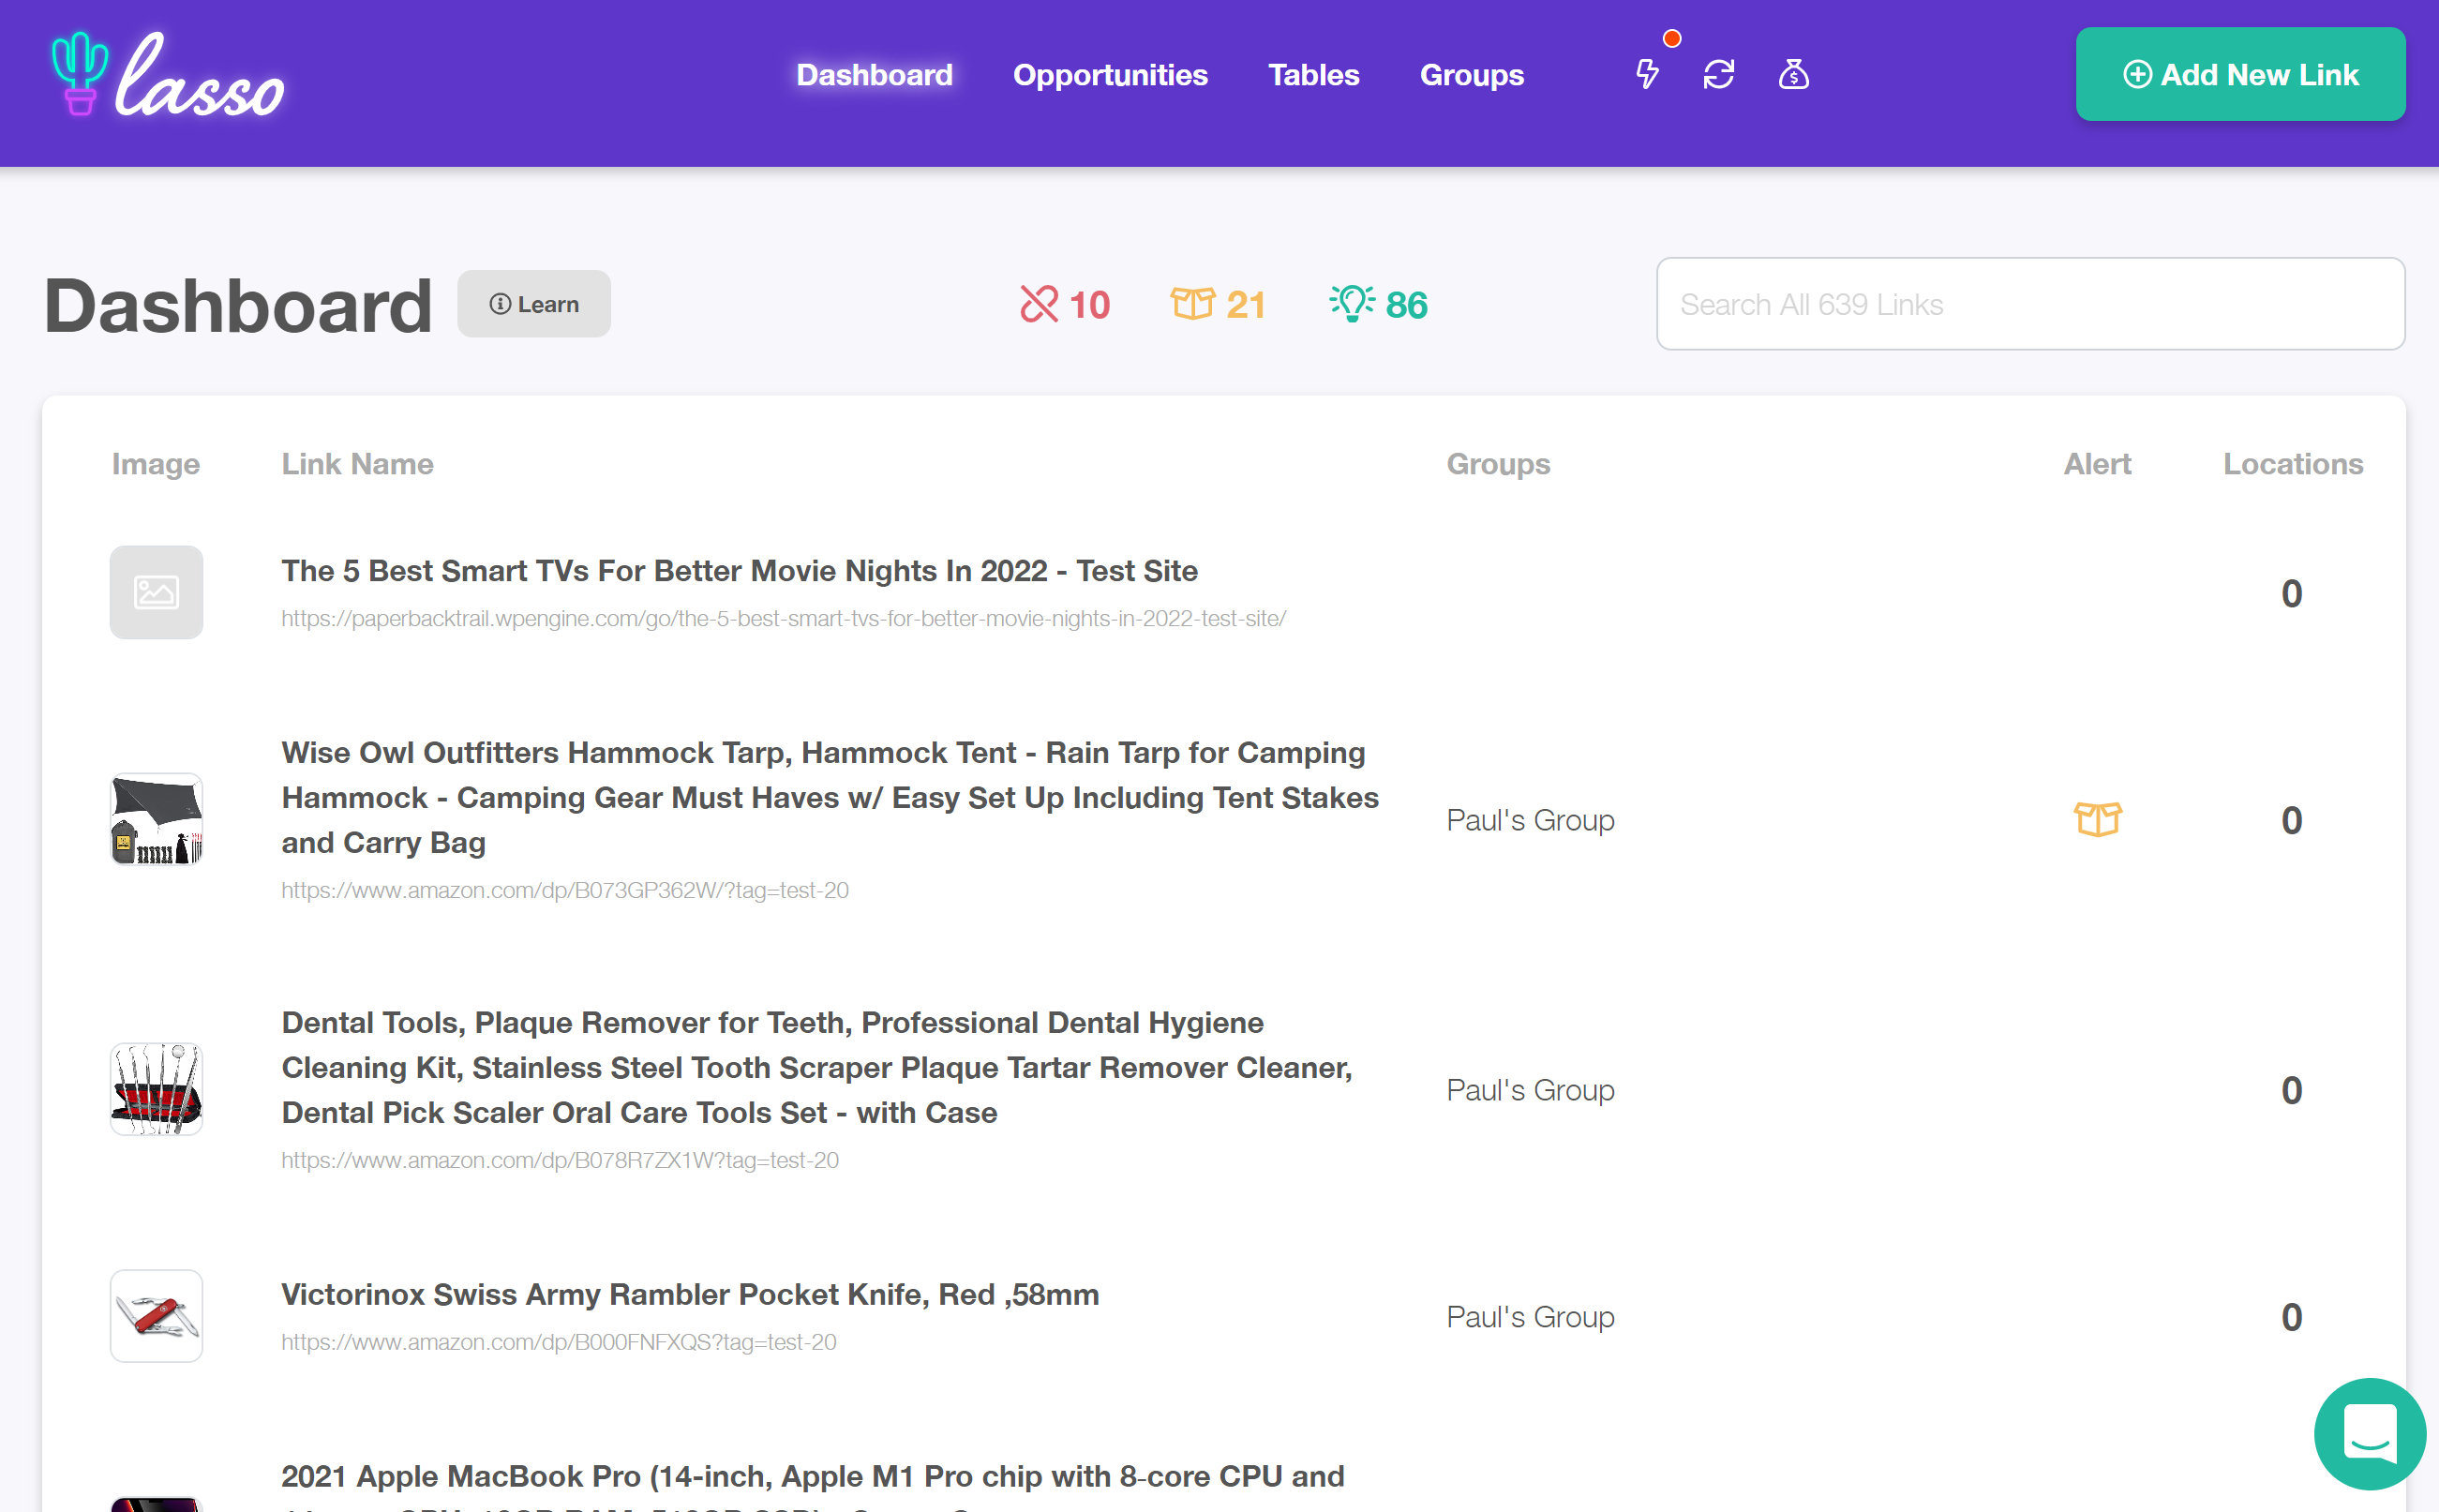Click the dental tools product thumbnail
This screenshot has width=2439, height=1512.
156,1088
